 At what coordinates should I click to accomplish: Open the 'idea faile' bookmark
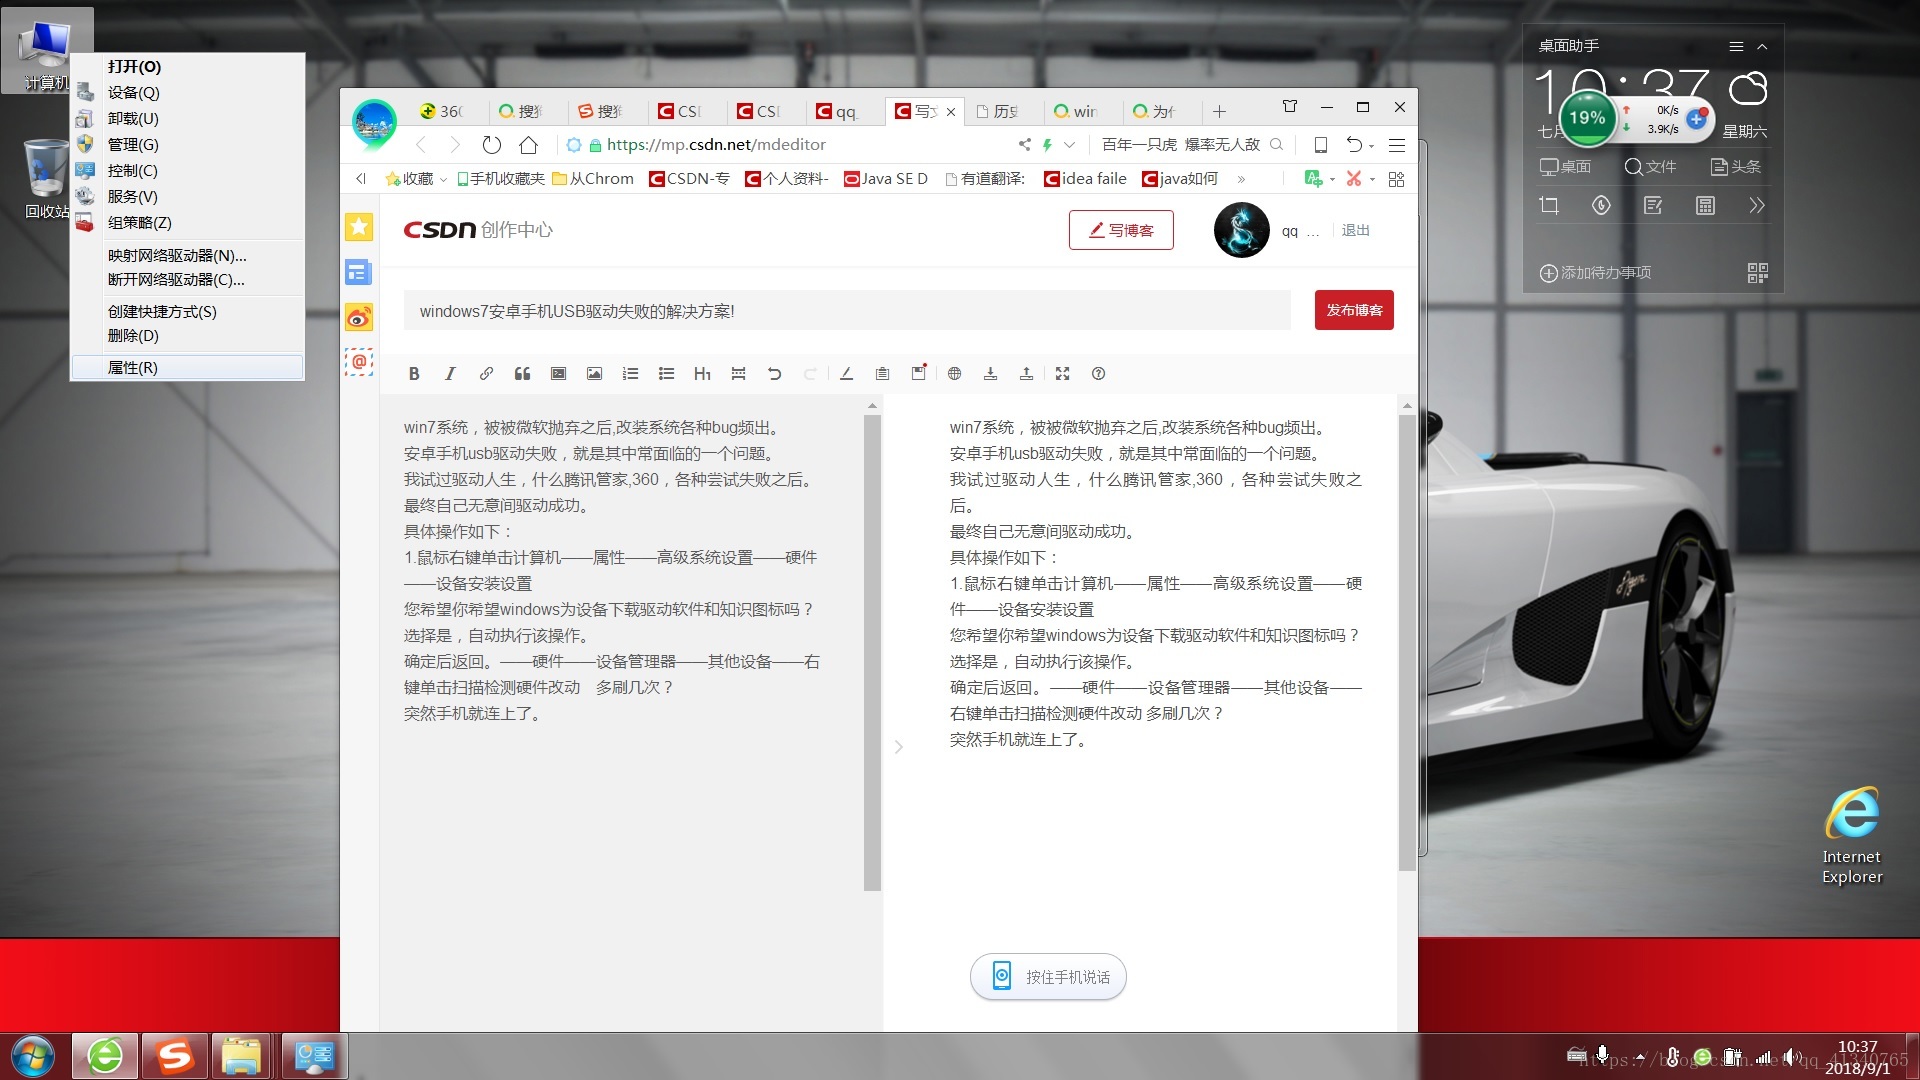coord(1086,179)
